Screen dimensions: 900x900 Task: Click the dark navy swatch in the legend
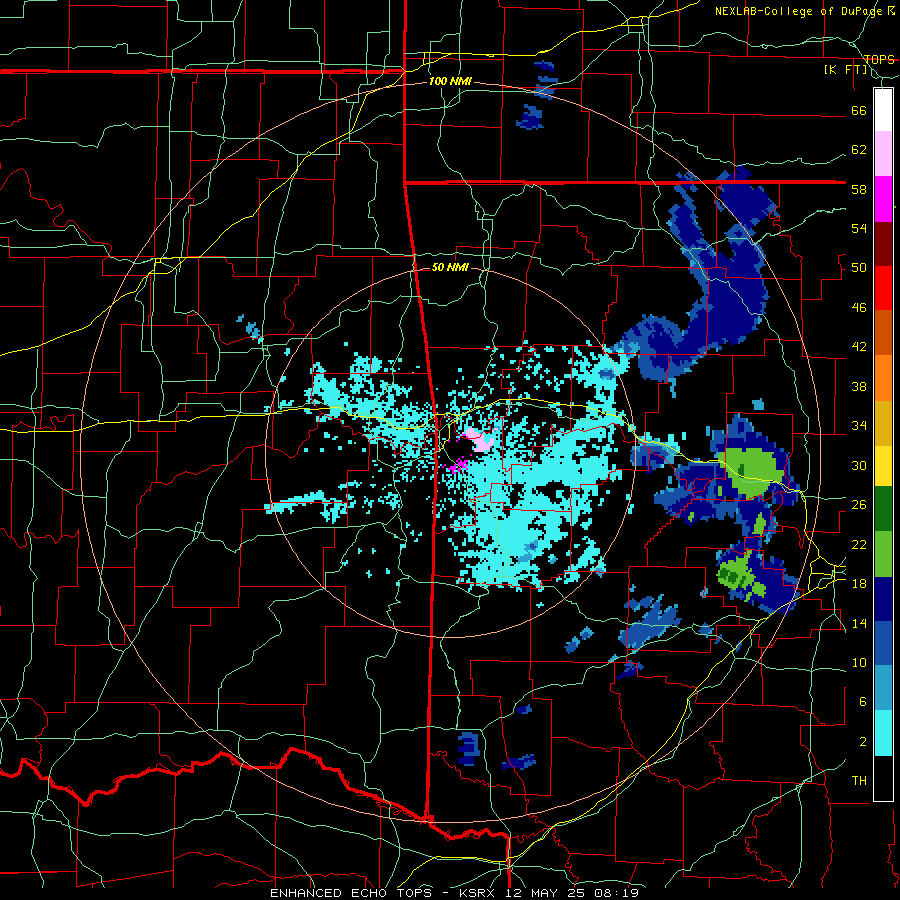tap(883, 599)
